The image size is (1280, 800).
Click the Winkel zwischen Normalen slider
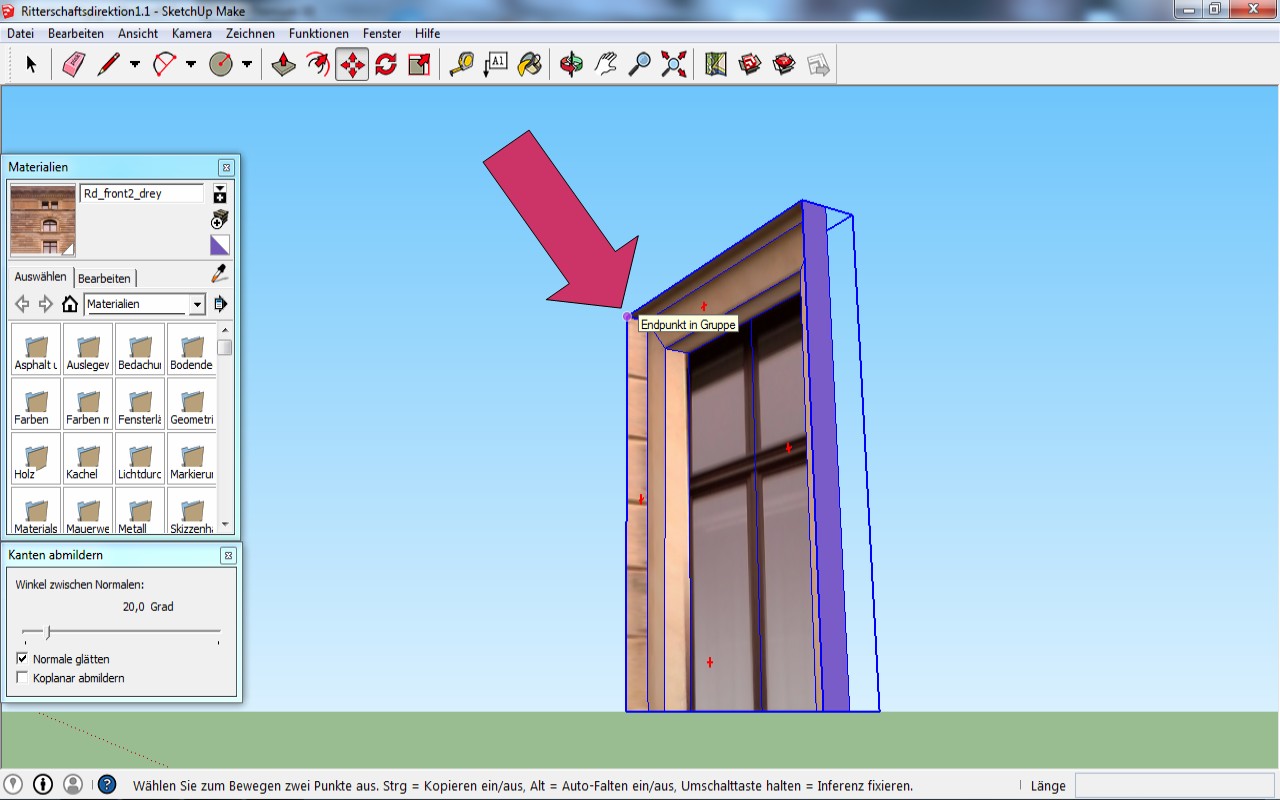(x=48, y=631)
